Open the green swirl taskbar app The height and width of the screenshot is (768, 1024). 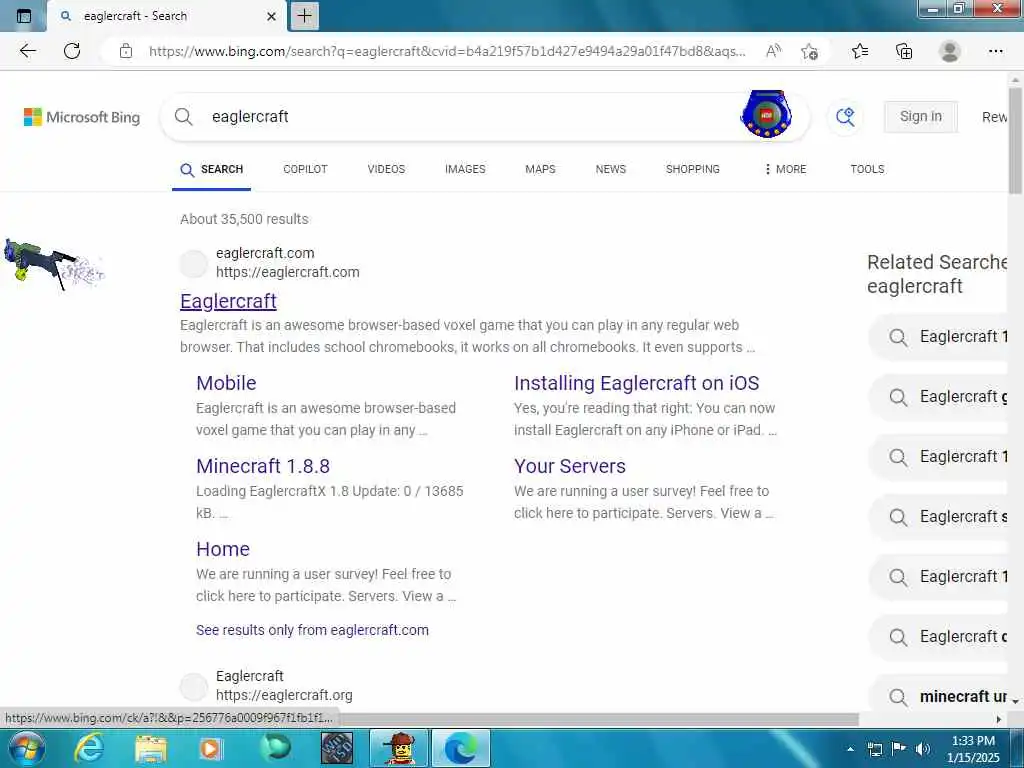point(276,748)
